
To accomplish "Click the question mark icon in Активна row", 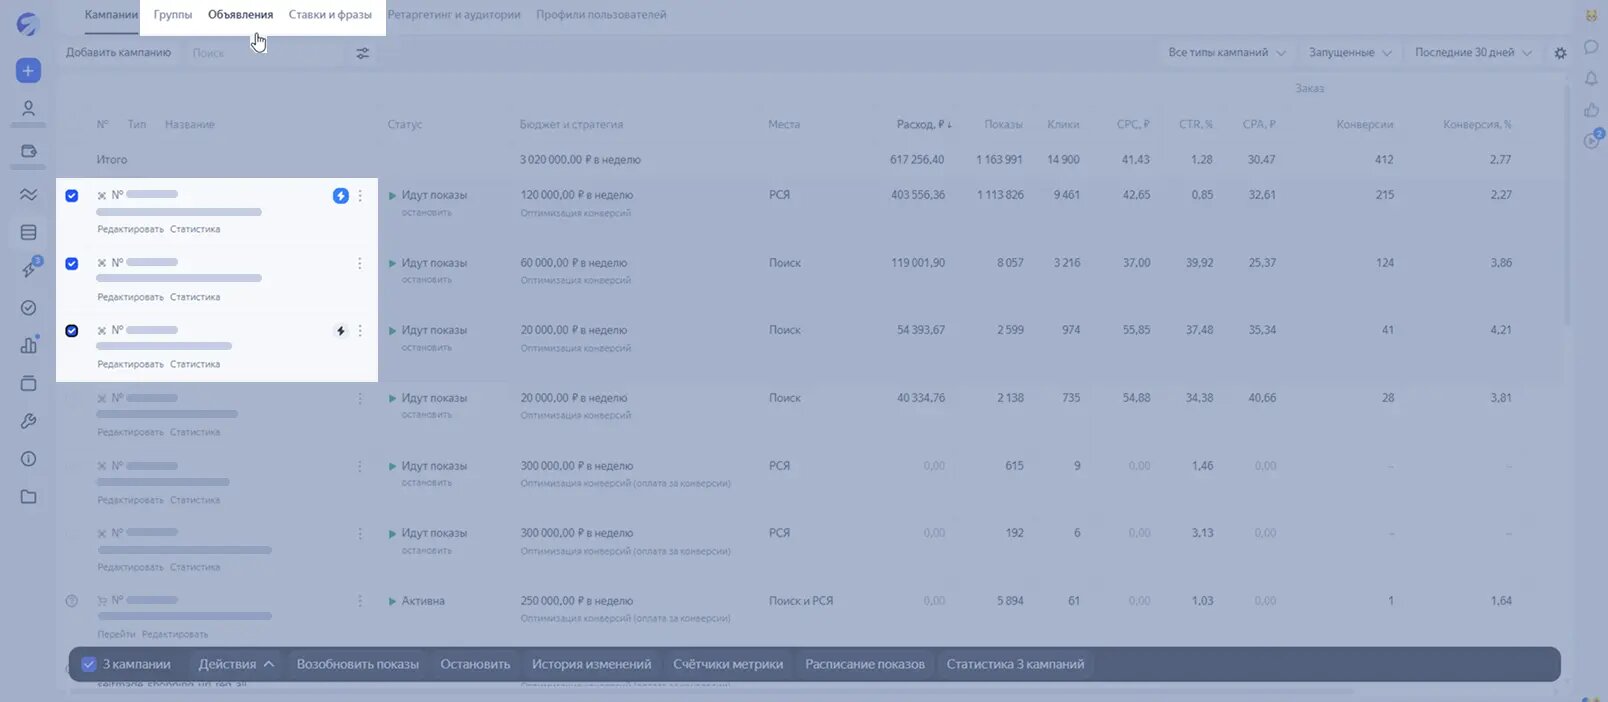I will [x=72, y=601].
